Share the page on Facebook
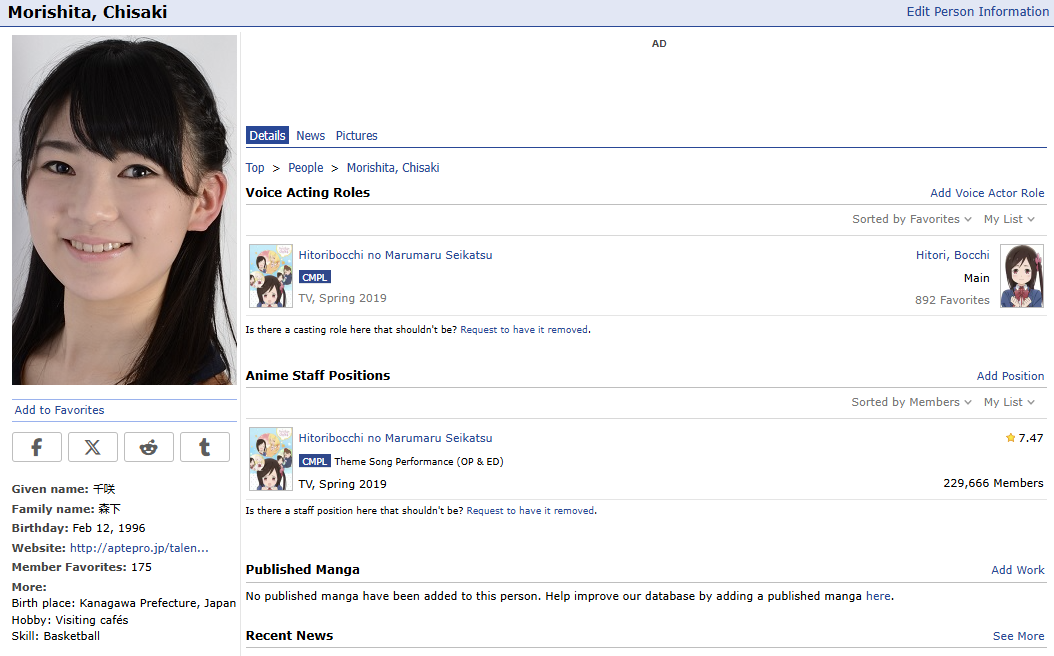The height and width of the screenshot is (656, 1054). click(x=37, y=447)
